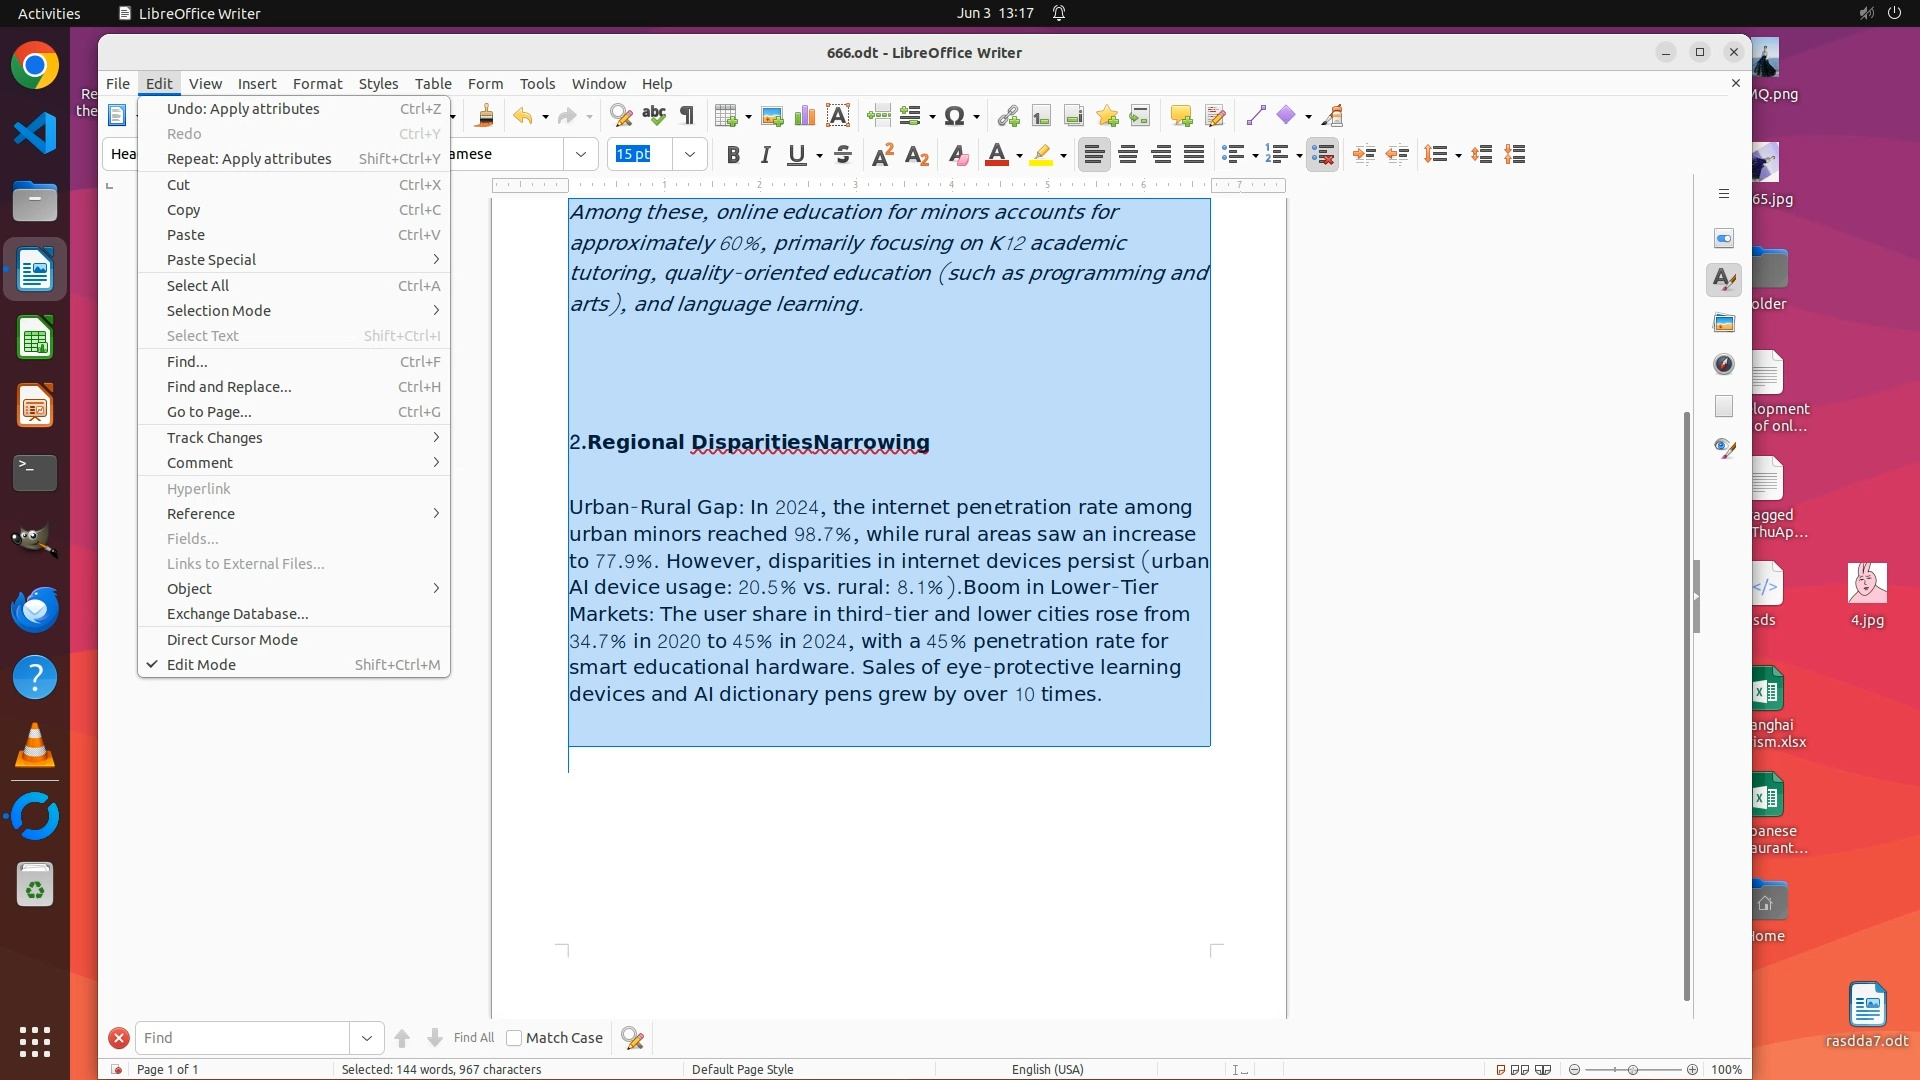Choose Find and Replace menu entry
The width and height of the screenshot is (1920, 1080).
click(229, 387)
